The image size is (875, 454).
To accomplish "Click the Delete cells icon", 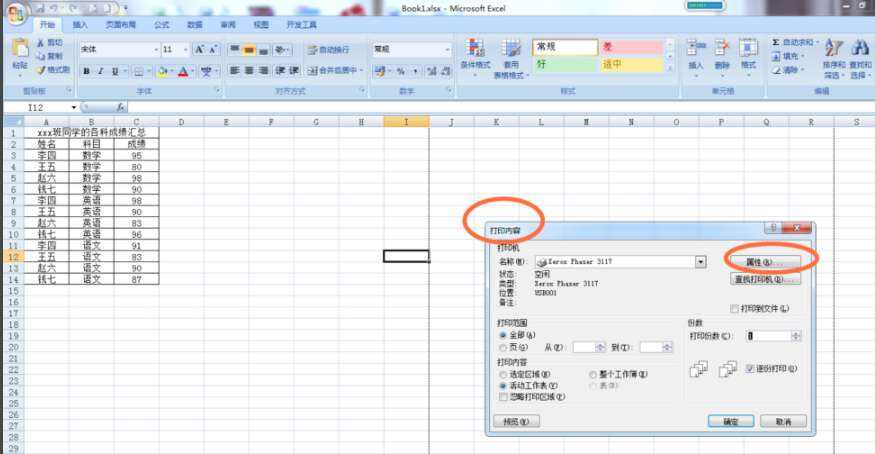I will point(722,49).
